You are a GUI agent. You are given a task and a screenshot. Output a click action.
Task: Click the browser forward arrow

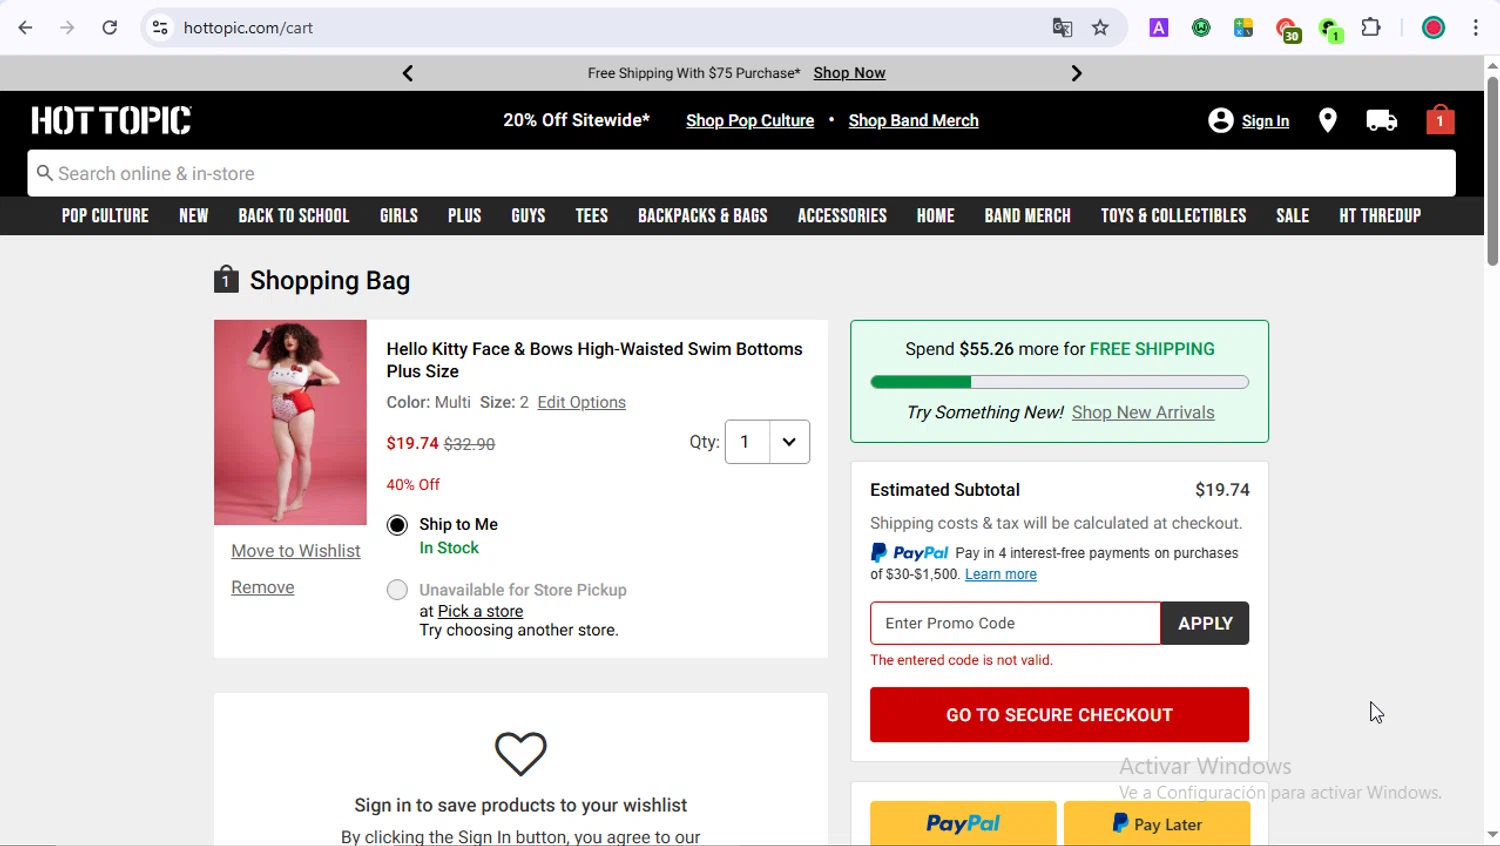67,28
